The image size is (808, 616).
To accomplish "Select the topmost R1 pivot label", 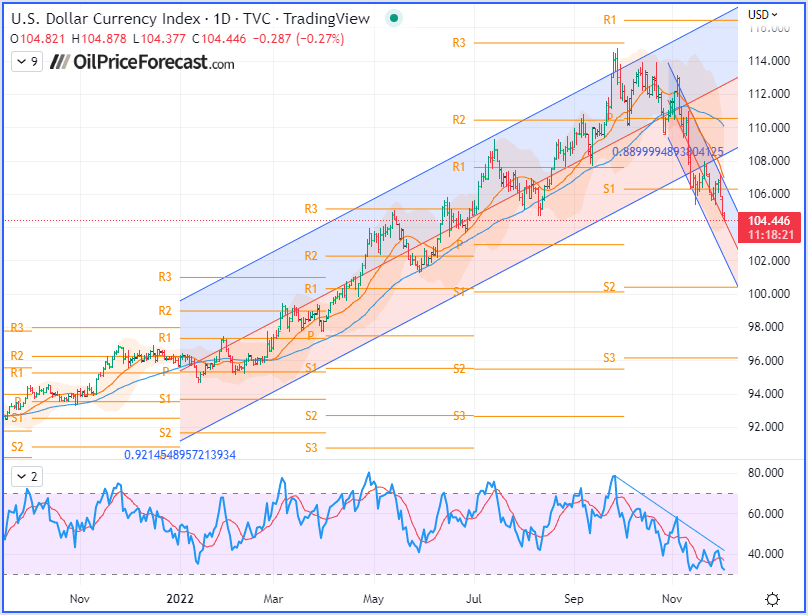I will [608, 18].
